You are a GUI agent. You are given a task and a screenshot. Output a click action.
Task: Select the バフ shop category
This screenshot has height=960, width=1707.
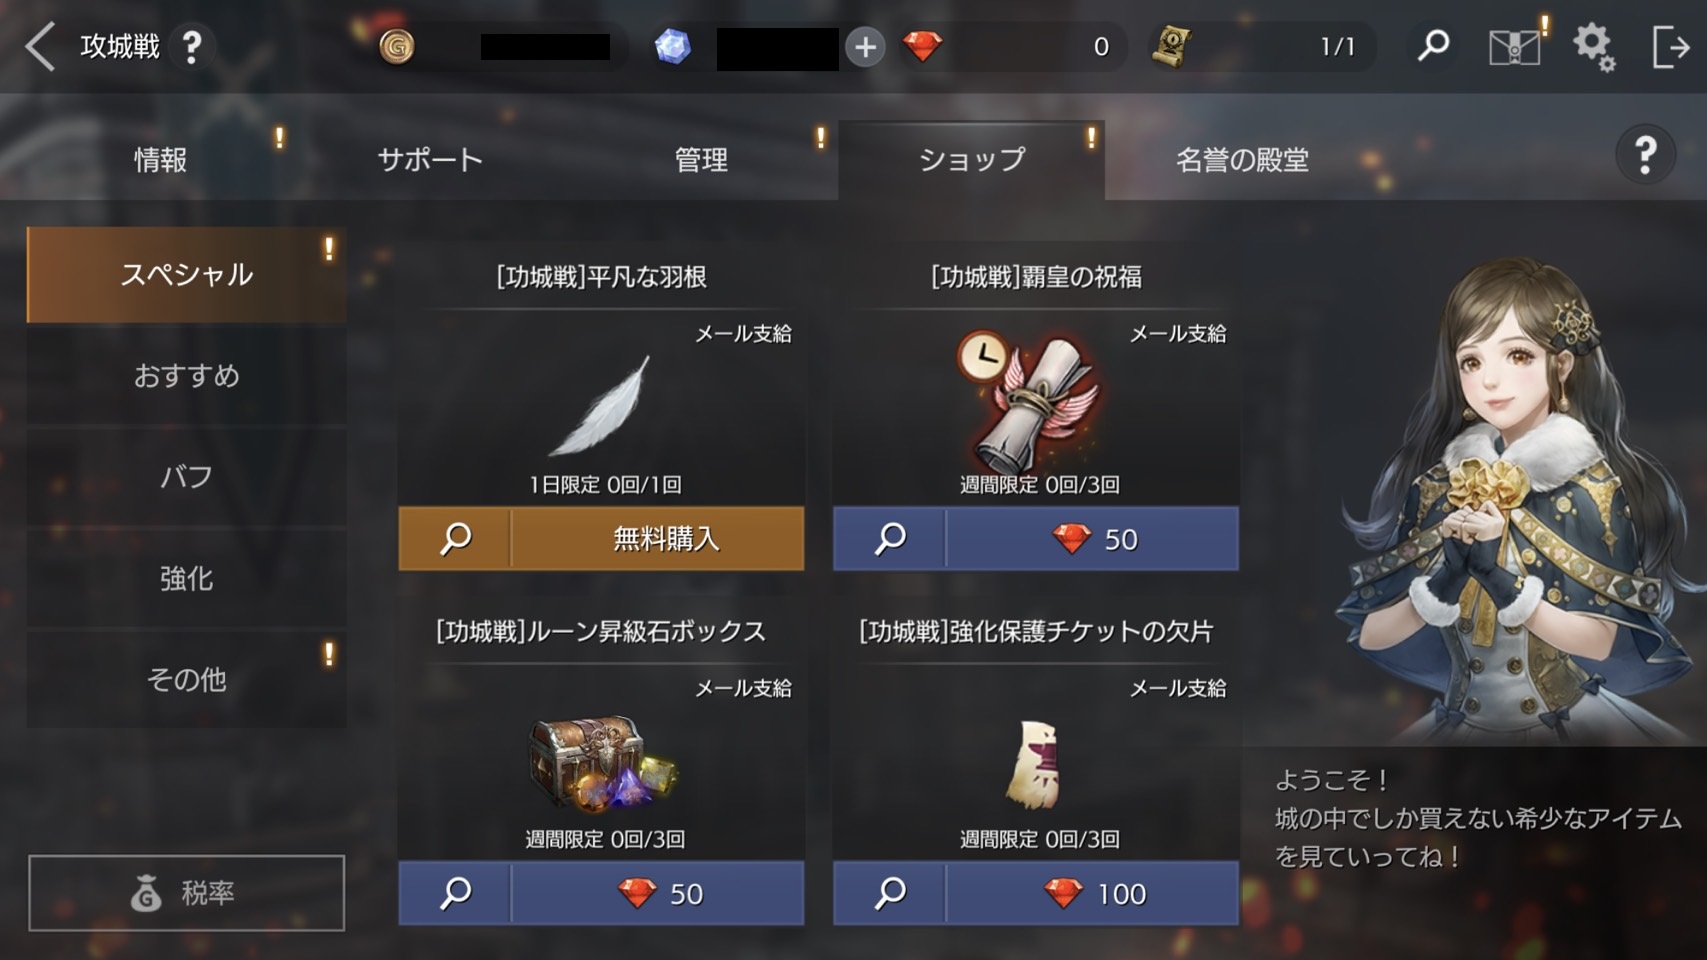click(x=187, y=477)
